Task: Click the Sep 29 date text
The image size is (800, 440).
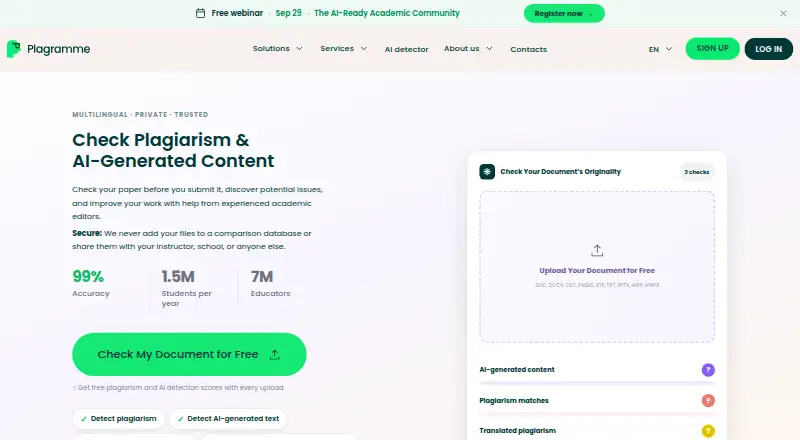Action: [x=288, y=13]
